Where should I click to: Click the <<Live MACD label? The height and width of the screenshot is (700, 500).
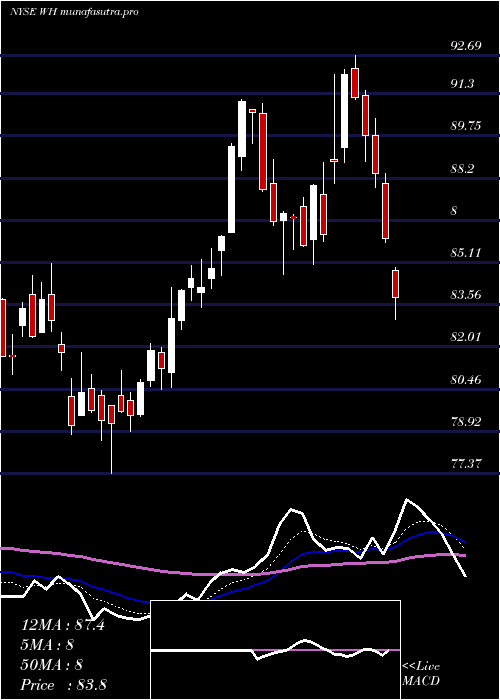pos(421,674)
